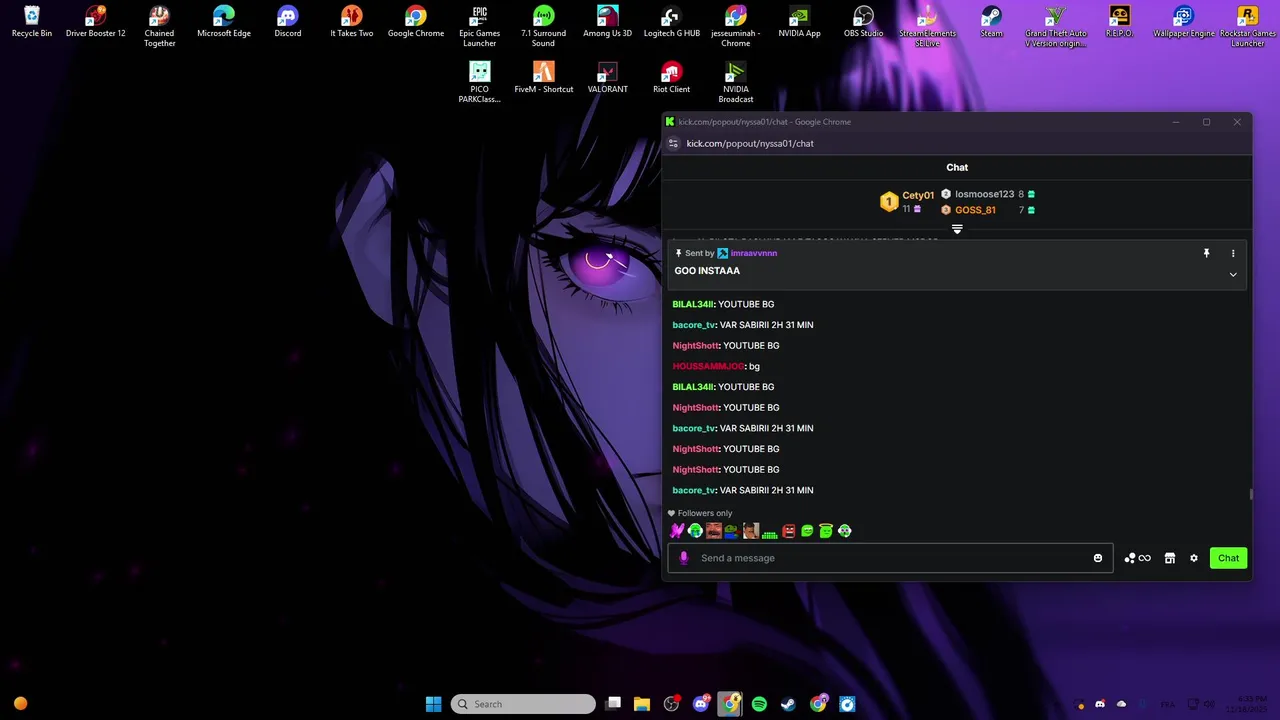Viewport: 1280px width, 720px height.
Task: Click the GOO INSTAAA pinned message text
Action: [x=707, y=271]
